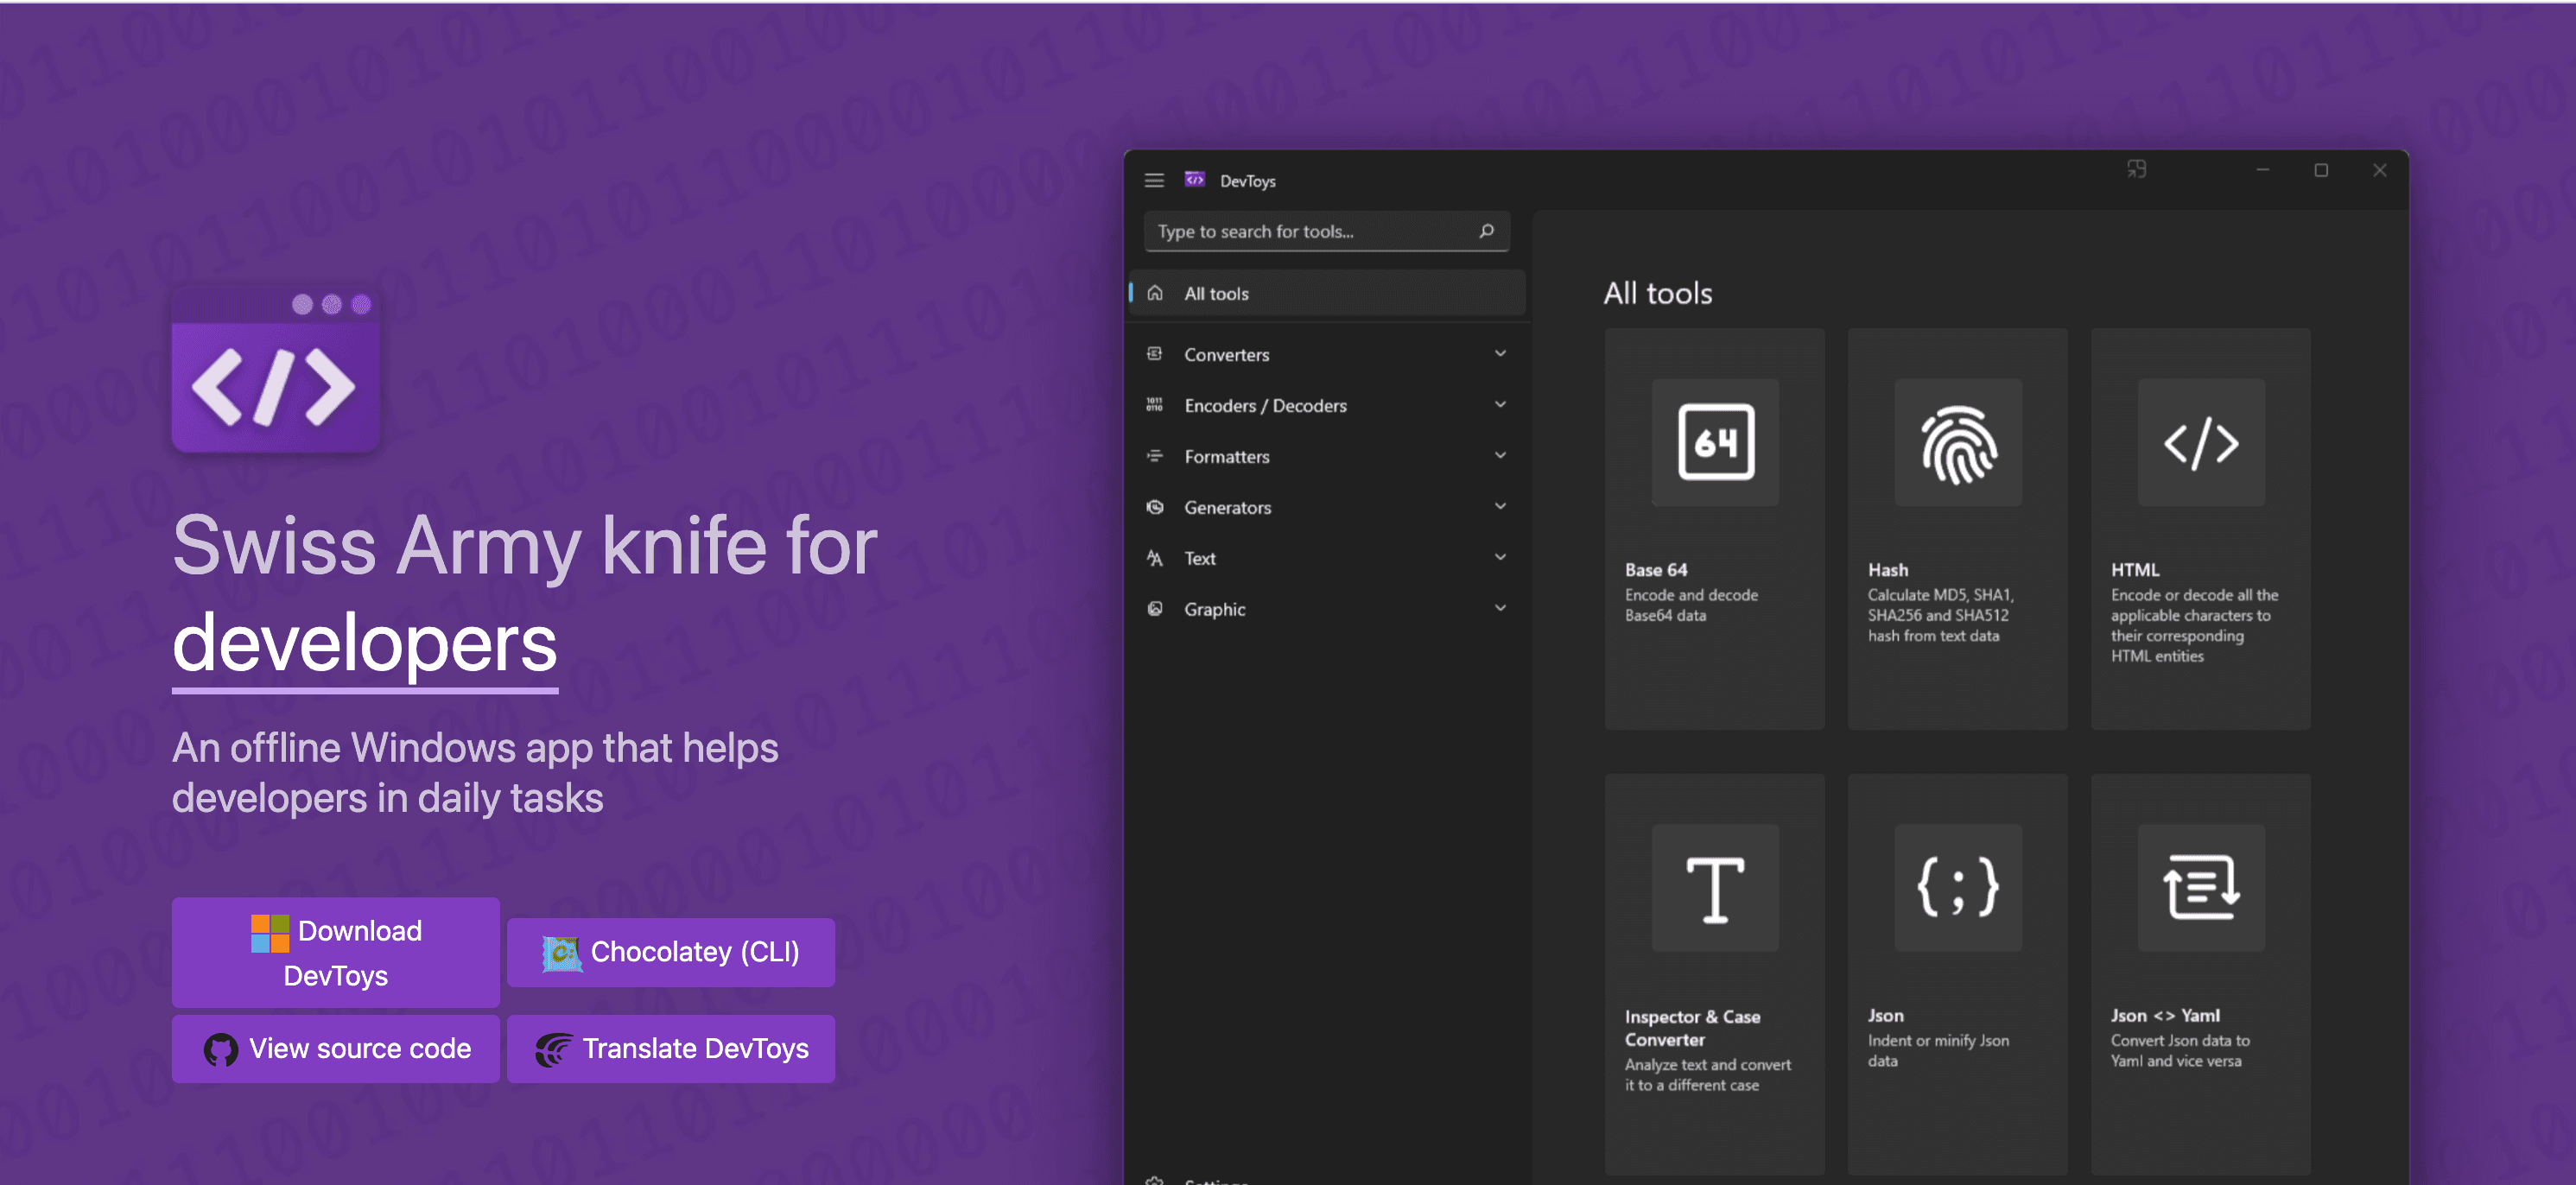Open the Inspector & Case Converter icon
The height and width of the screenshot is (1185, 2576).
tap(1715, 888)
